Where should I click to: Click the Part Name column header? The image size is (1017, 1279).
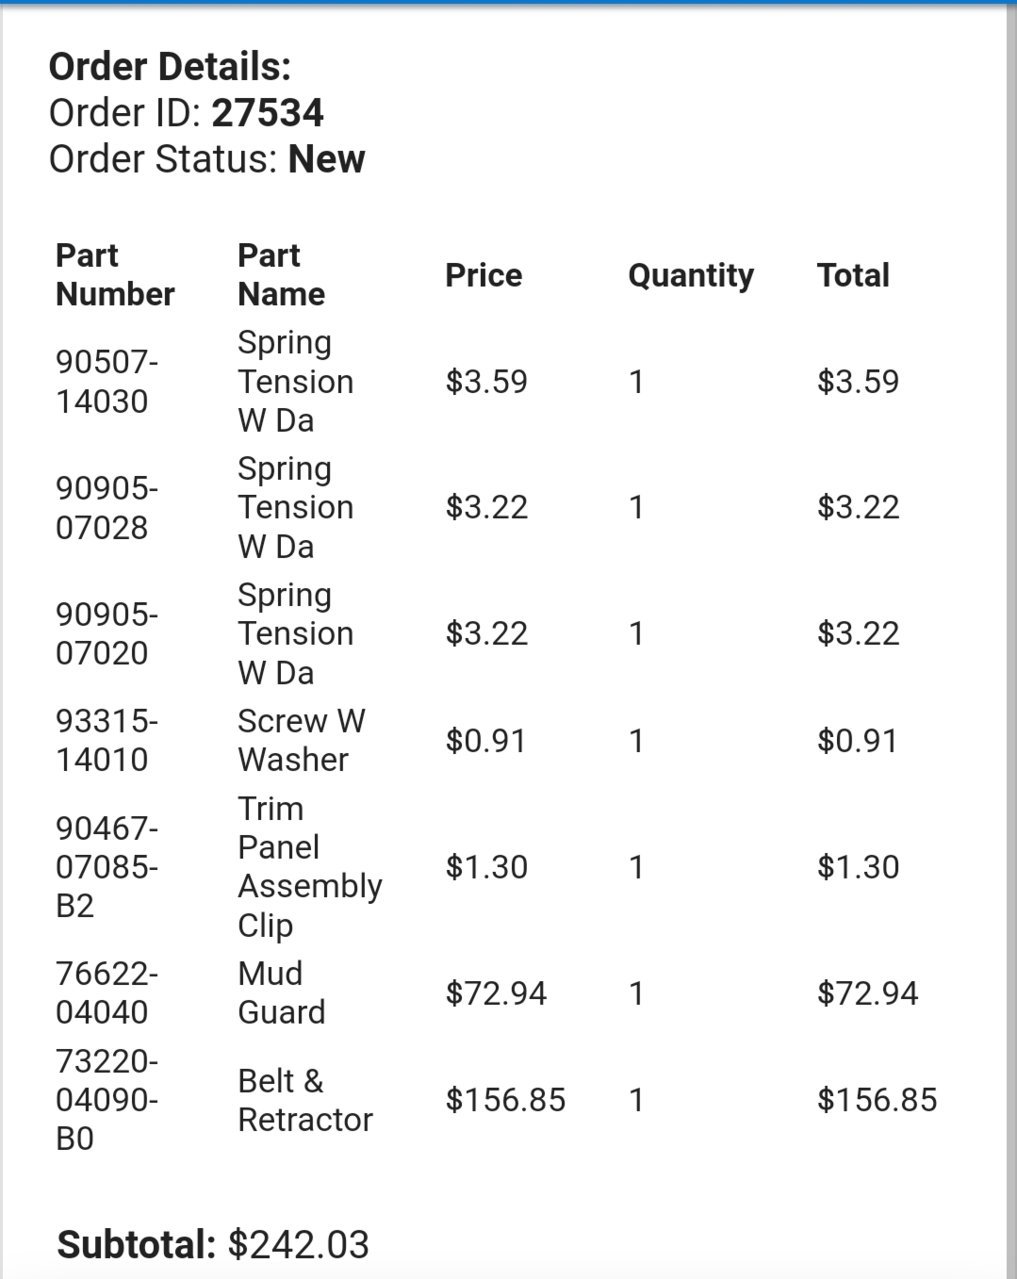(x=281, y=275)
